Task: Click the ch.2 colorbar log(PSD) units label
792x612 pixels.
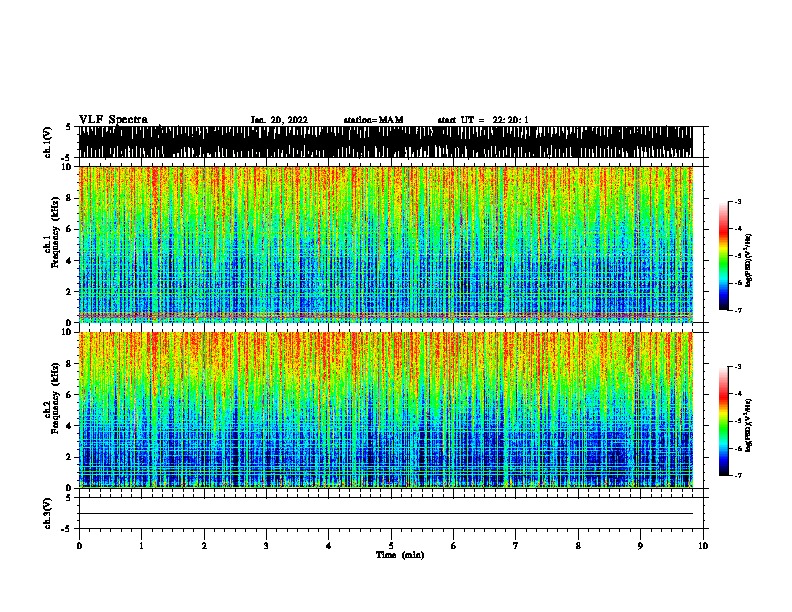Action: (748, 426)
